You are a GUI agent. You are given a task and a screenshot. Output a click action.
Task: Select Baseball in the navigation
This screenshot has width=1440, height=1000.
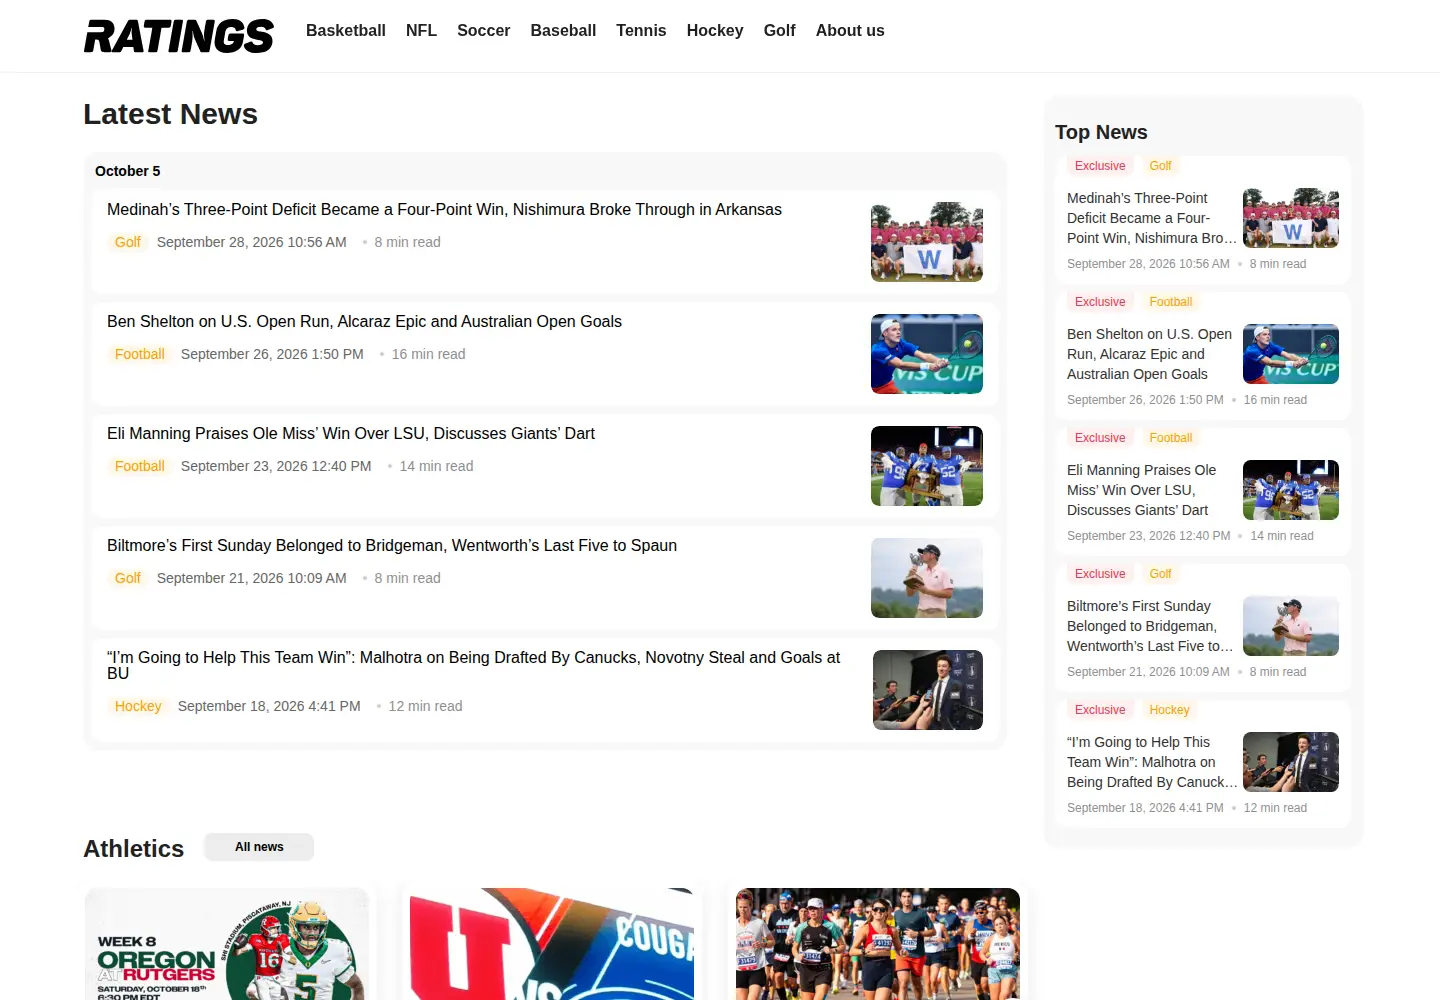click(563, 31)
